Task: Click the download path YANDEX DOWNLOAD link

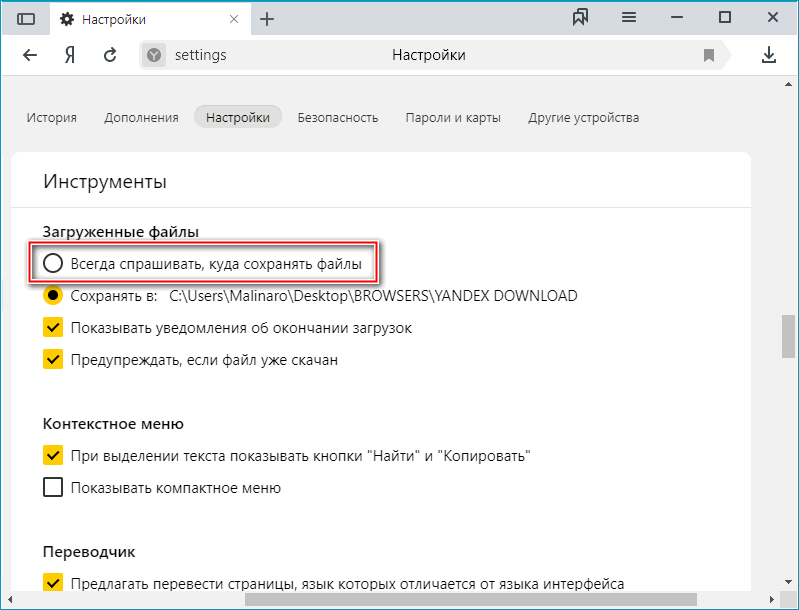Action: 373,296
